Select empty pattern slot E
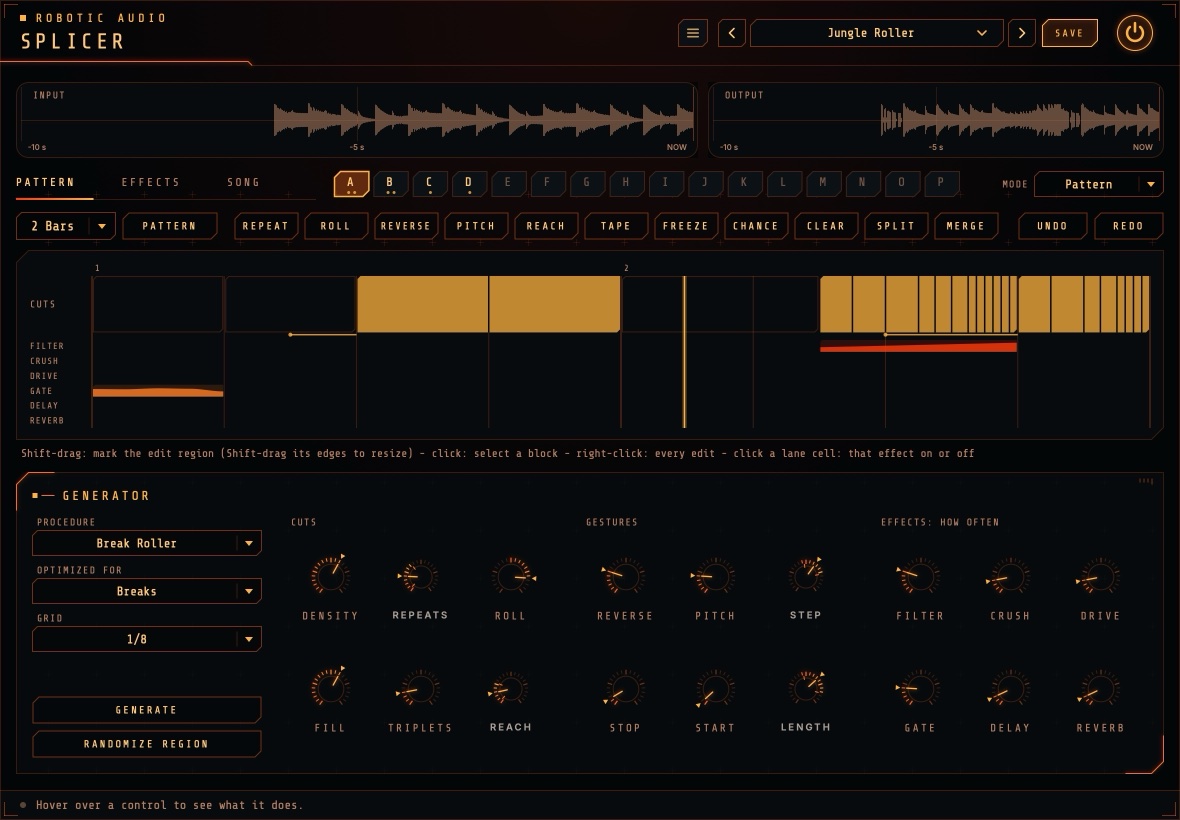Viewport: 1180px width, 820px height. [x=507, y=184]
